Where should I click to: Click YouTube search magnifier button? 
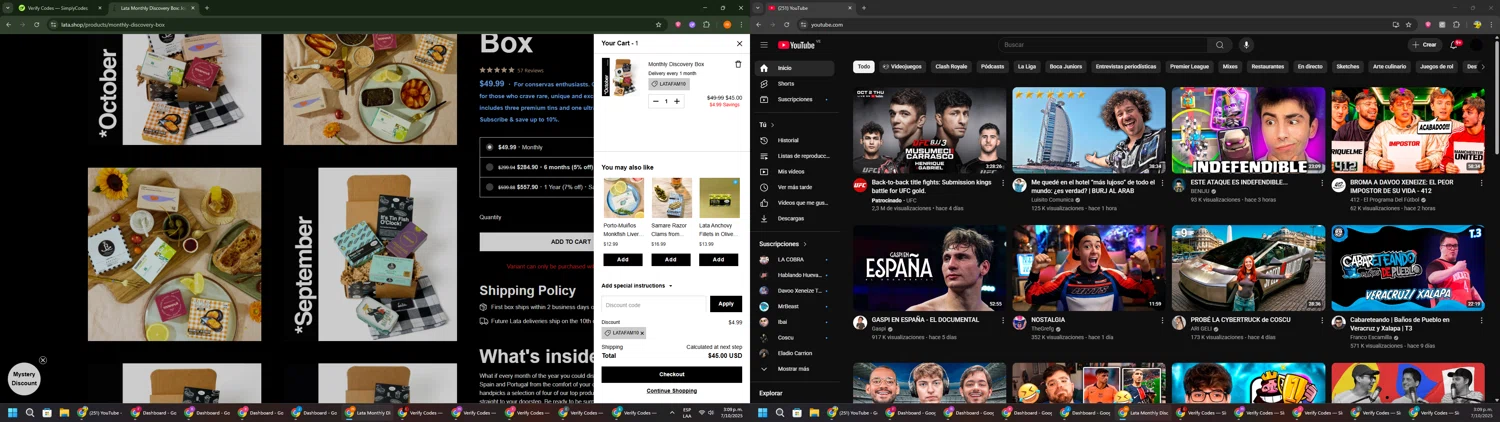click(1219, 45)
